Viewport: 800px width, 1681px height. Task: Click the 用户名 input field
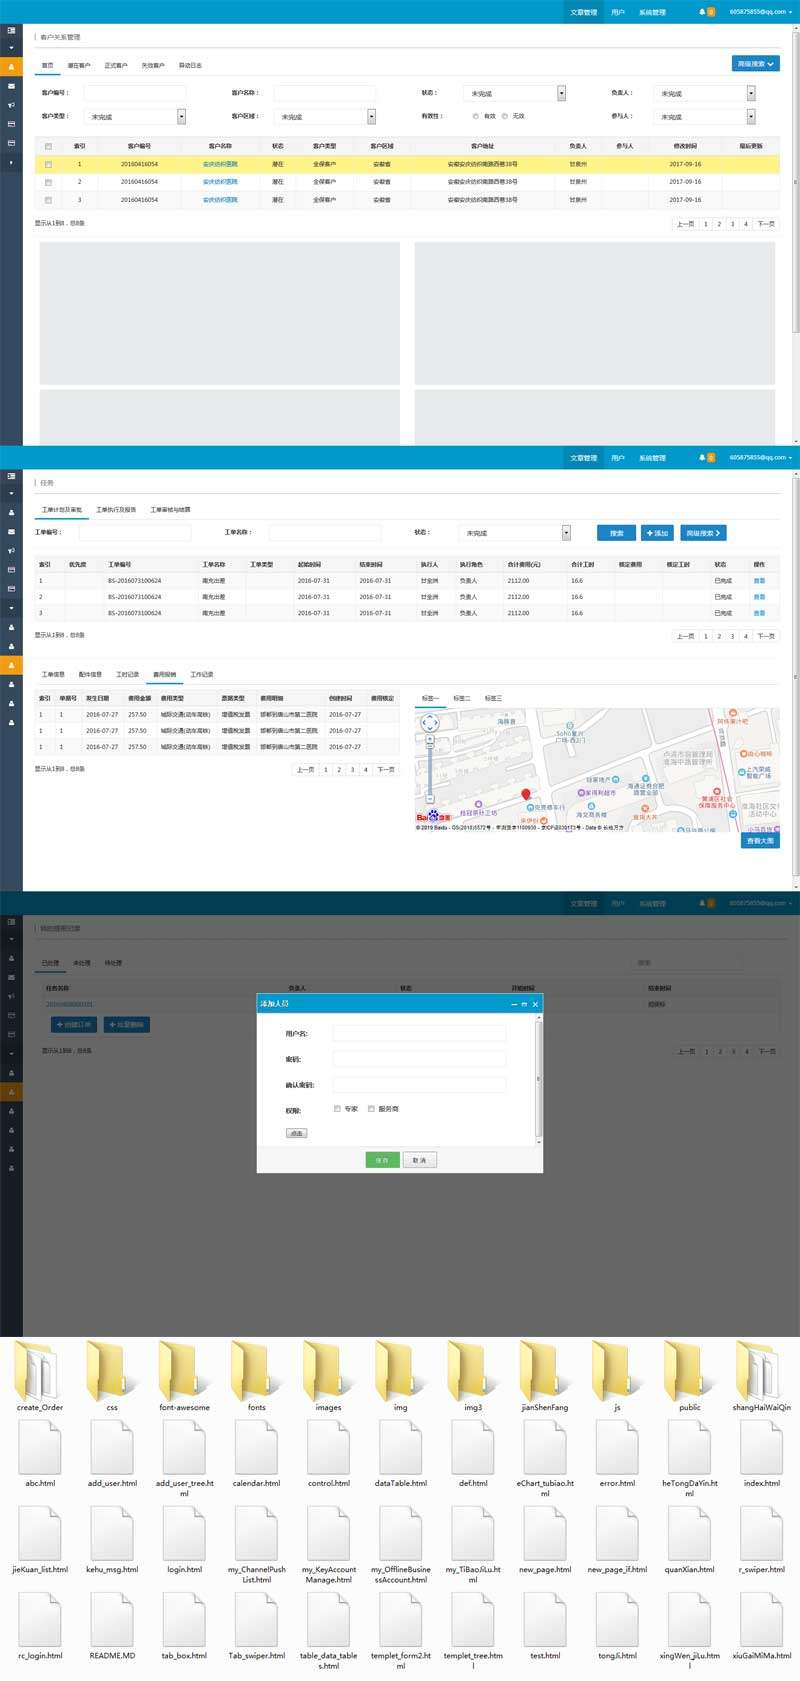pos(419,1034)
